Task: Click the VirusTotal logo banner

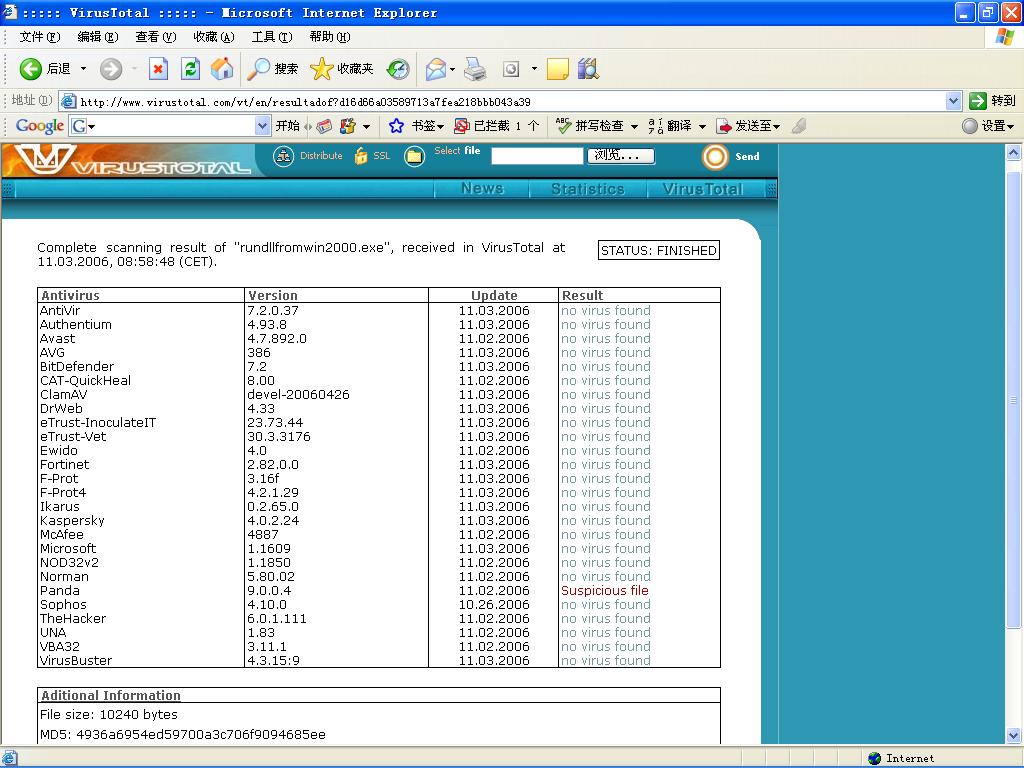Action: coord(133,160)
